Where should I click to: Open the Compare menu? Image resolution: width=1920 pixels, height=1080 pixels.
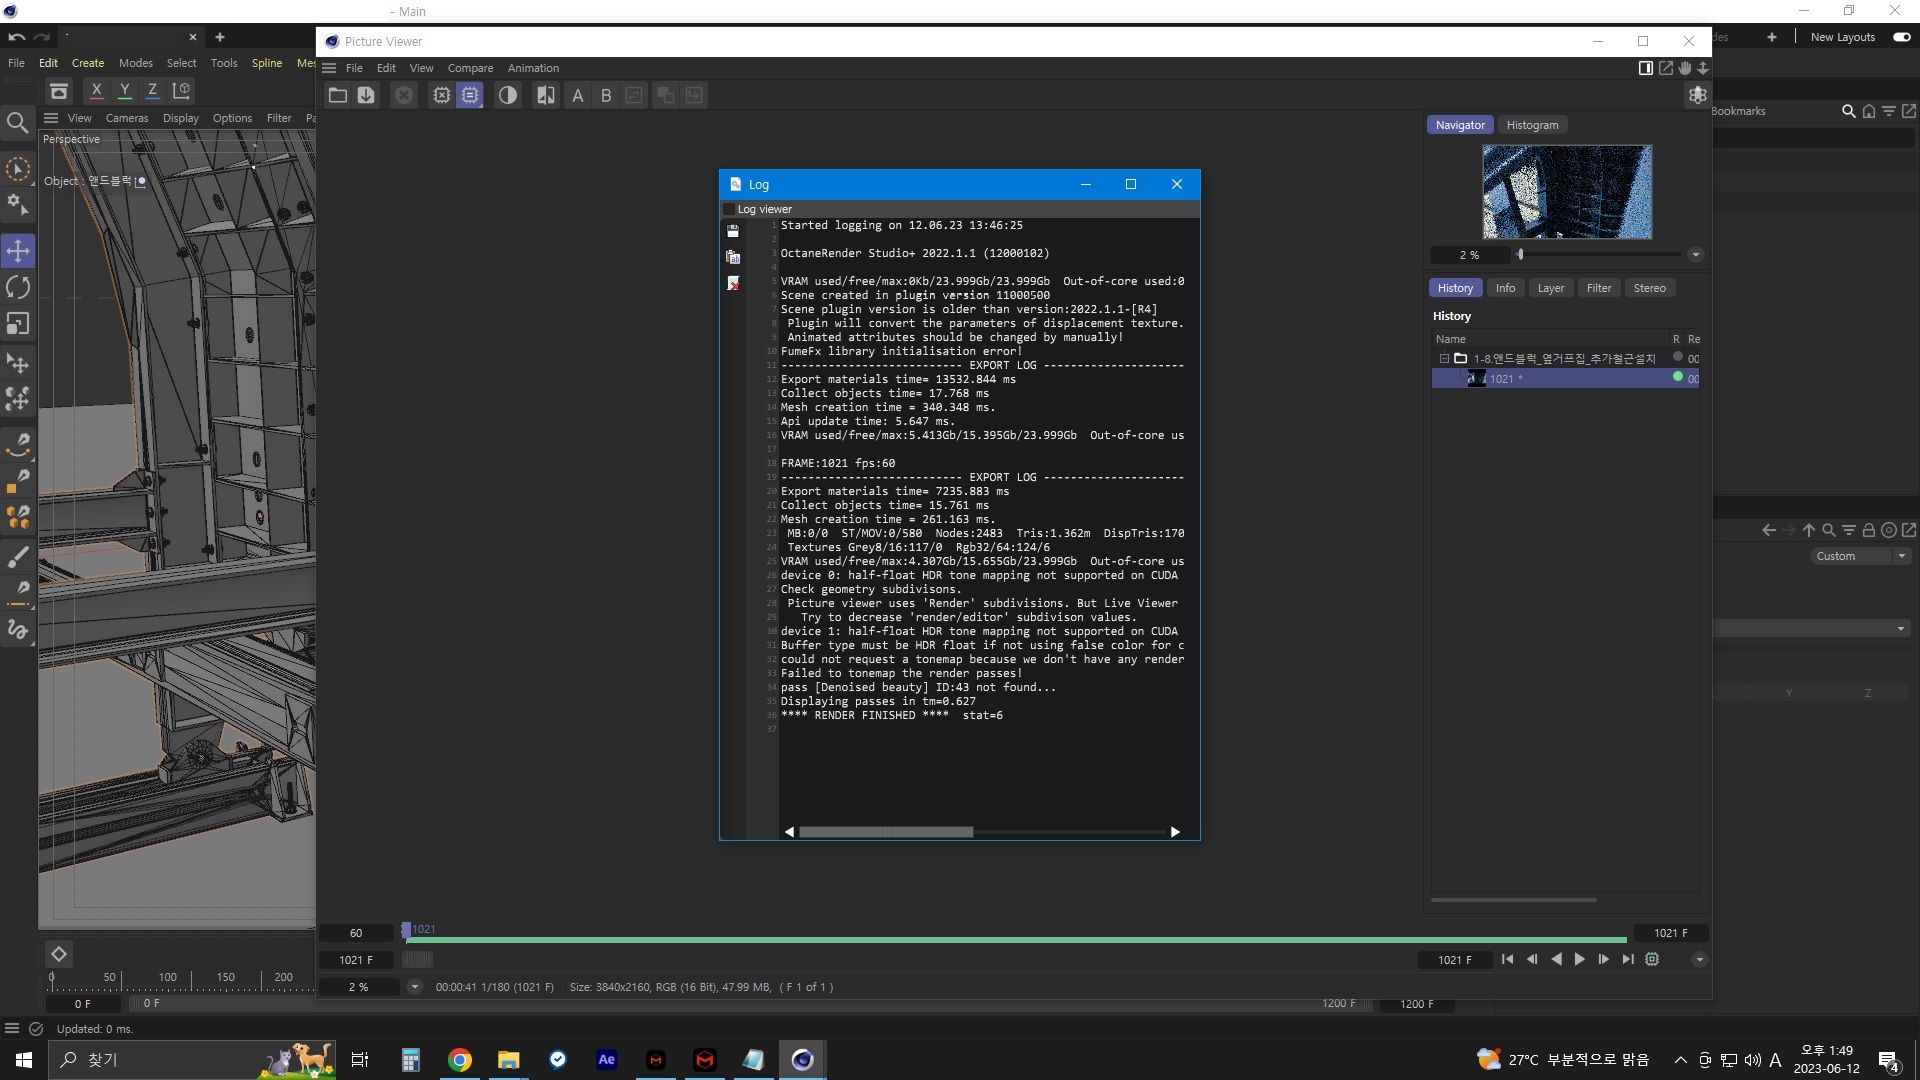point(470,68)
